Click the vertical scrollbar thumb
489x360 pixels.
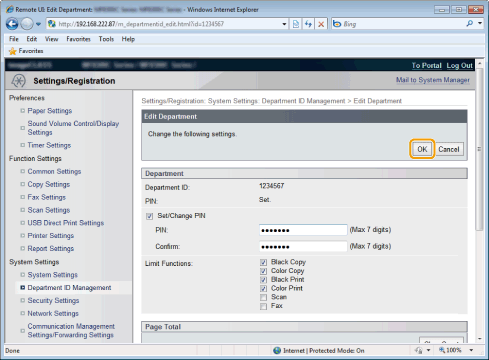[480, 149]
